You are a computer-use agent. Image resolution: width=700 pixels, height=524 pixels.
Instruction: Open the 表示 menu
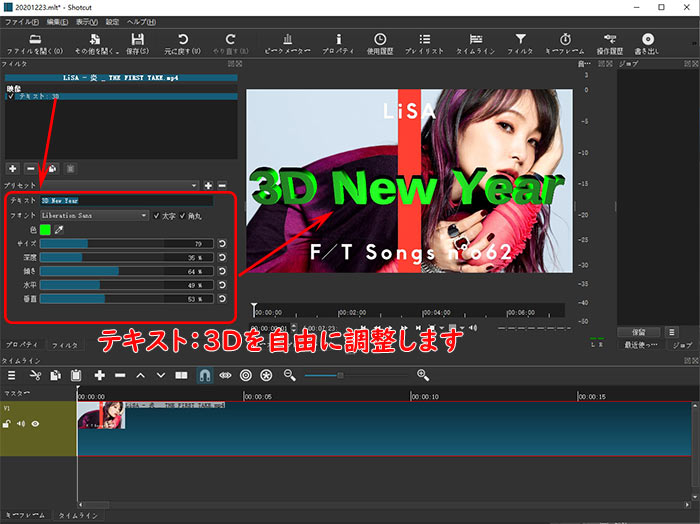87,22
